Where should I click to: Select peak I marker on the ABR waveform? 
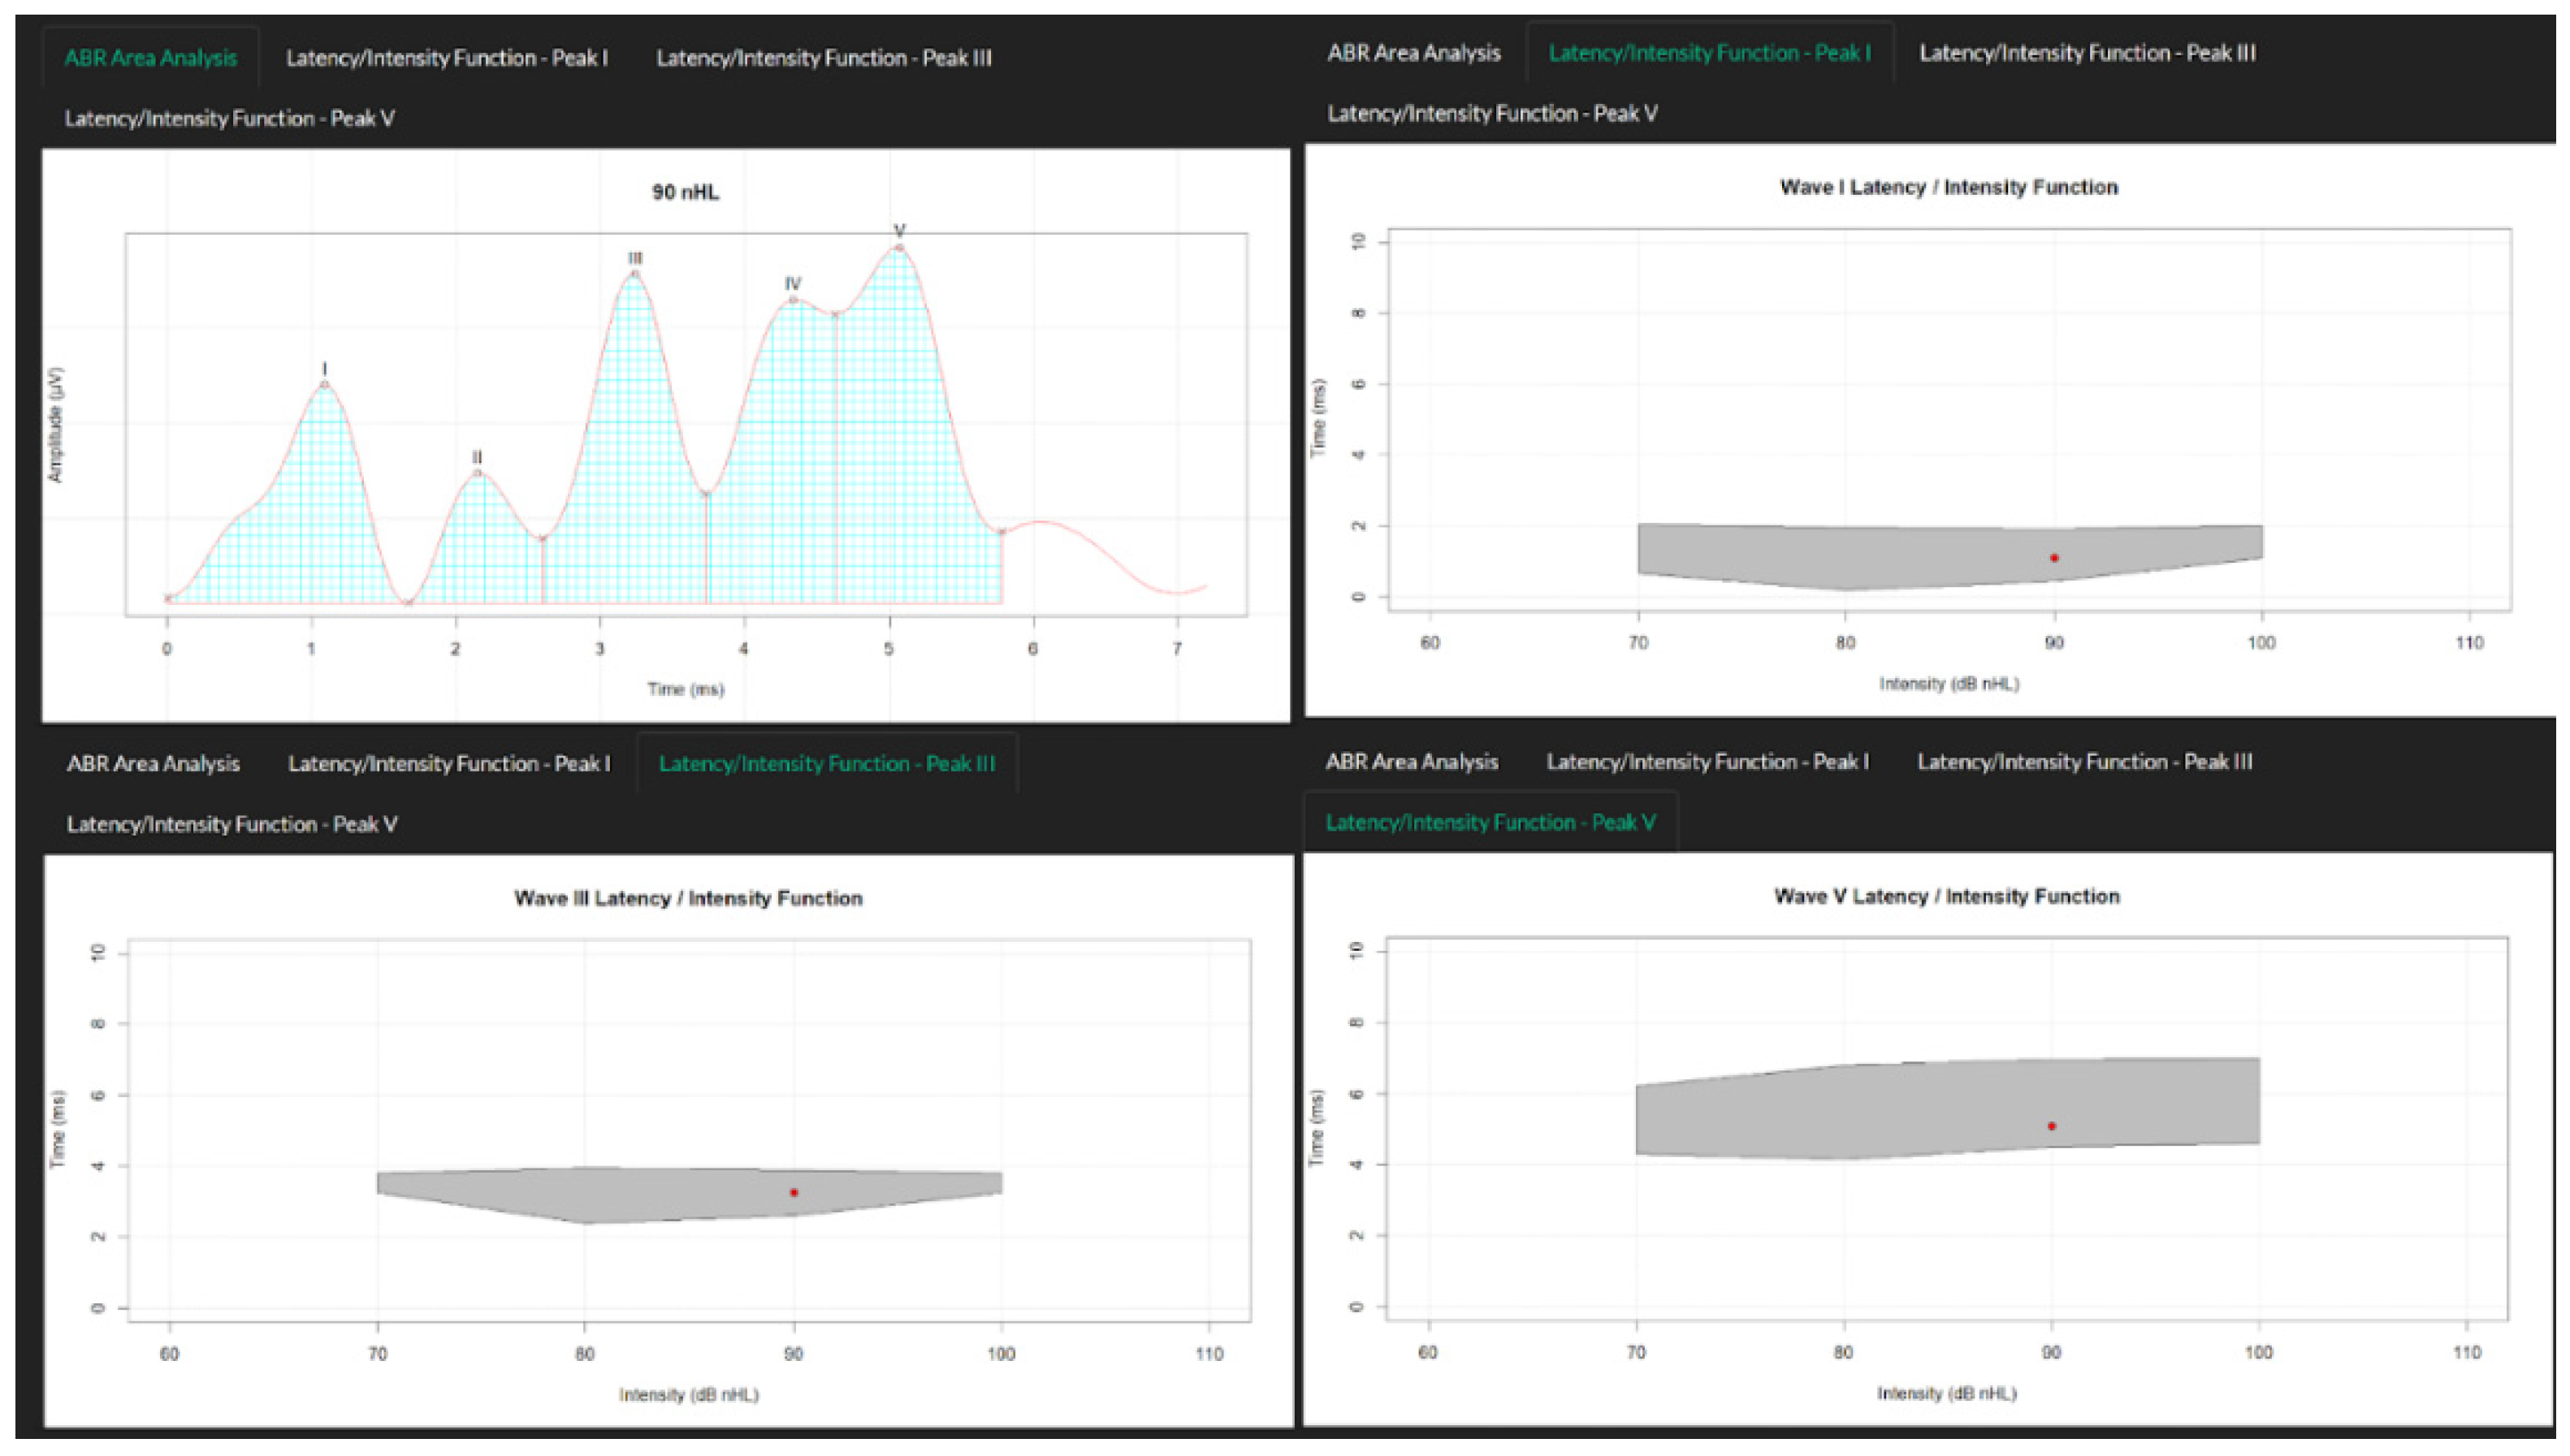(324, 384)
